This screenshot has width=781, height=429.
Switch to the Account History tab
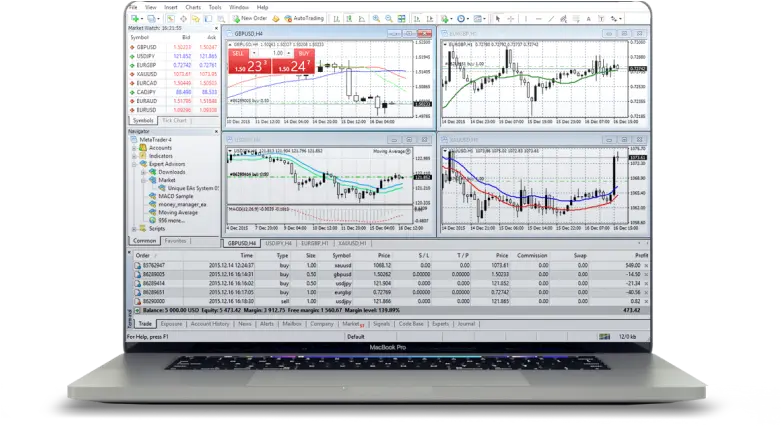point(209,324)
